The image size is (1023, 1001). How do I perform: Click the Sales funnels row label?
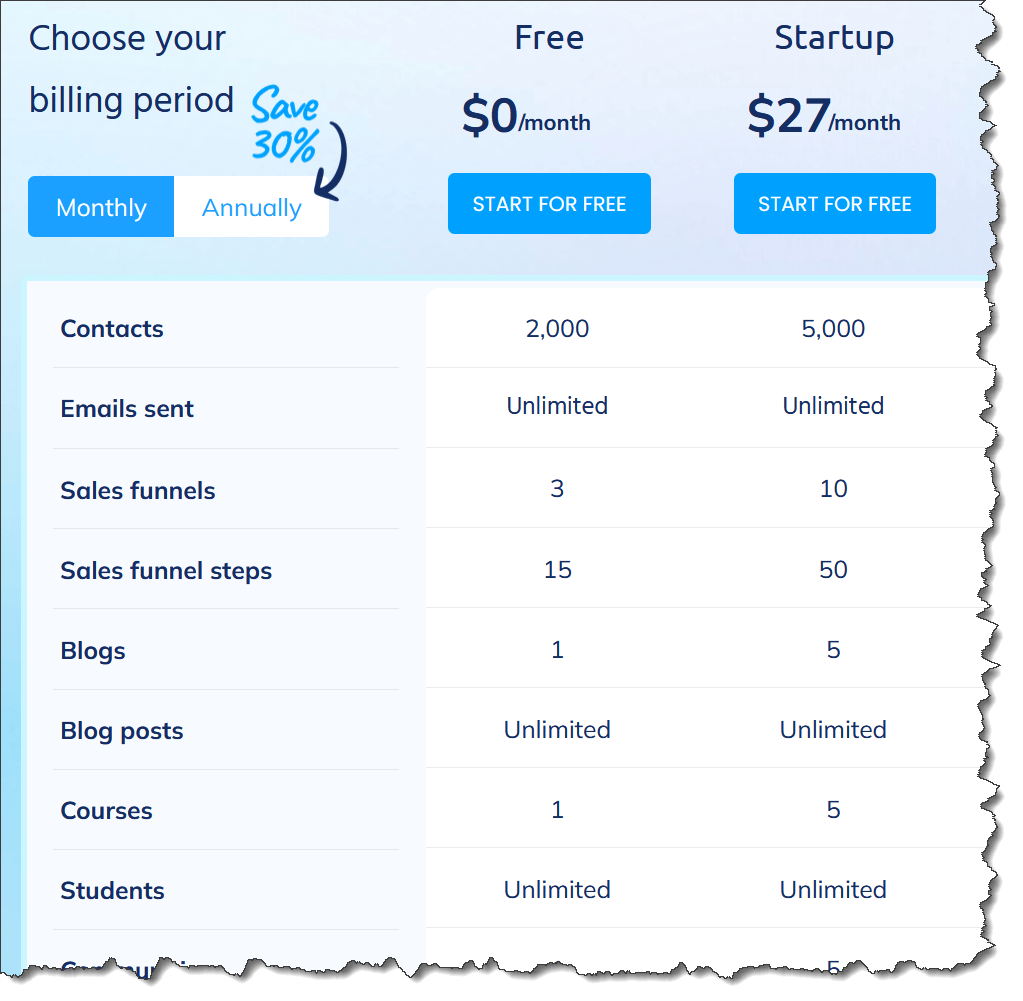[x=138, y=491]
